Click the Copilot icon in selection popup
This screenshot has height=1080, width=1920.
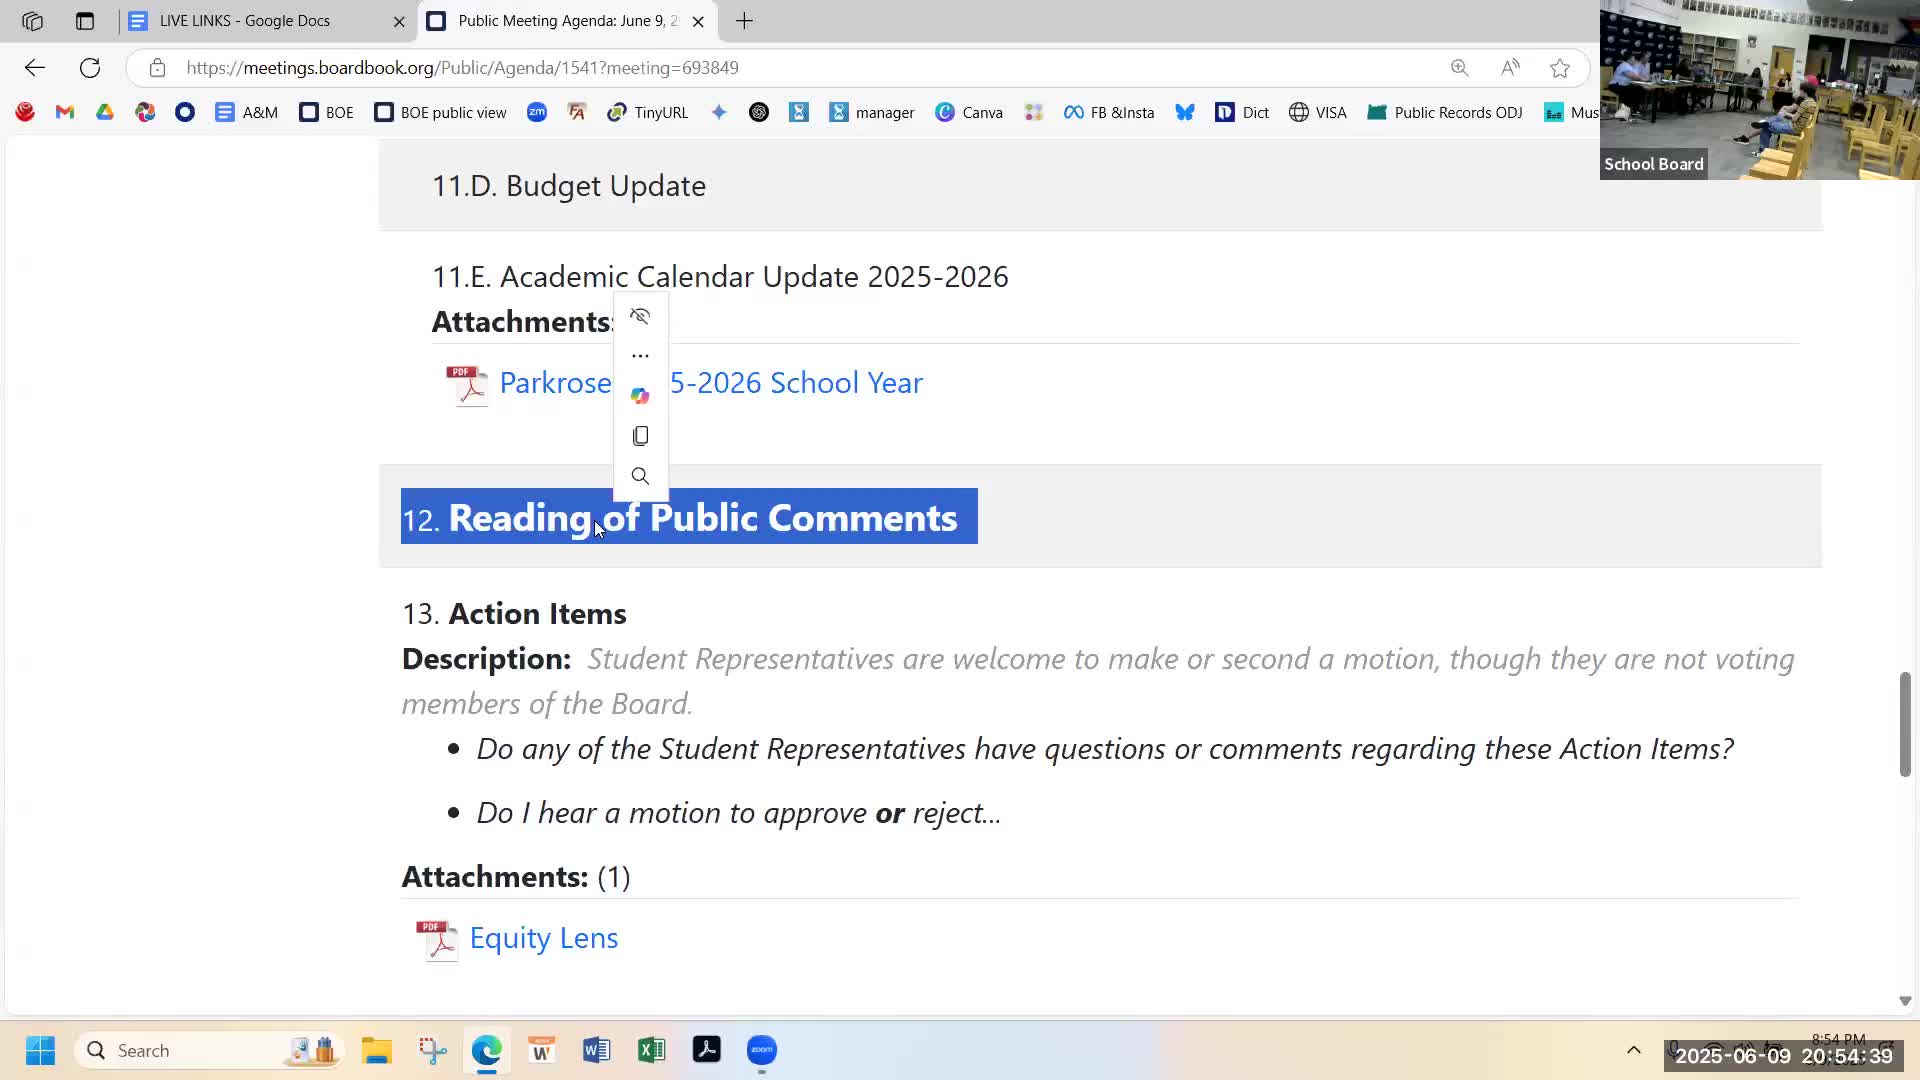[640, 396]
